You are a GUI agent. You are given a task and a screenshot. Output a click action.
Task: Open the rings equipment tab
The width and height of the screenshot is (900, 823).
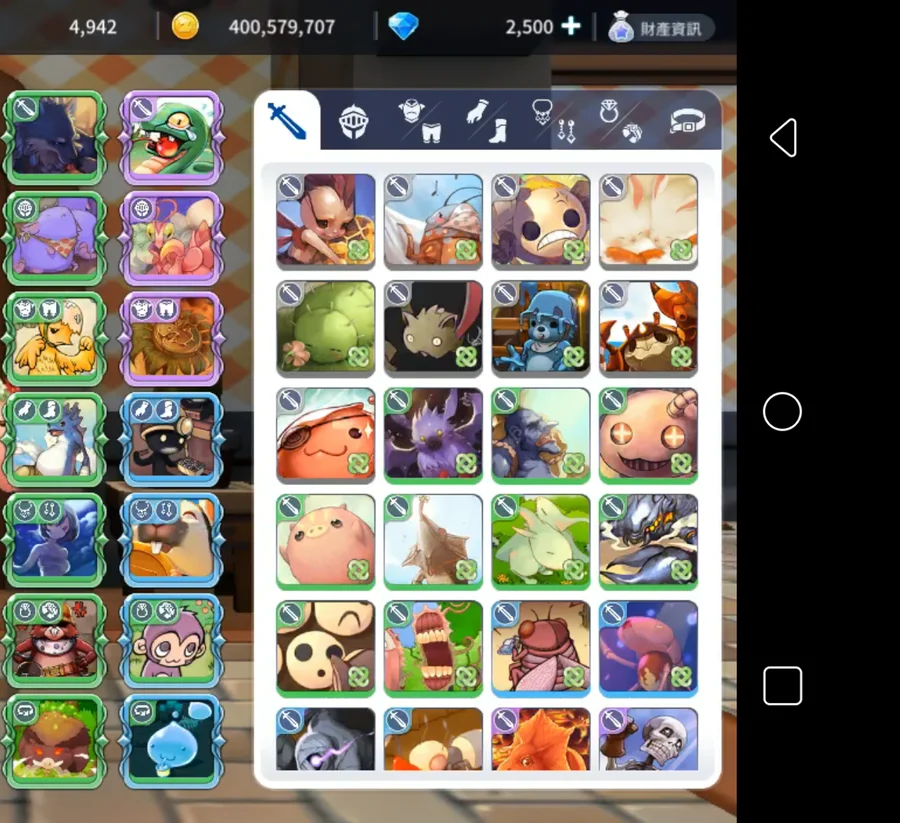621,121
